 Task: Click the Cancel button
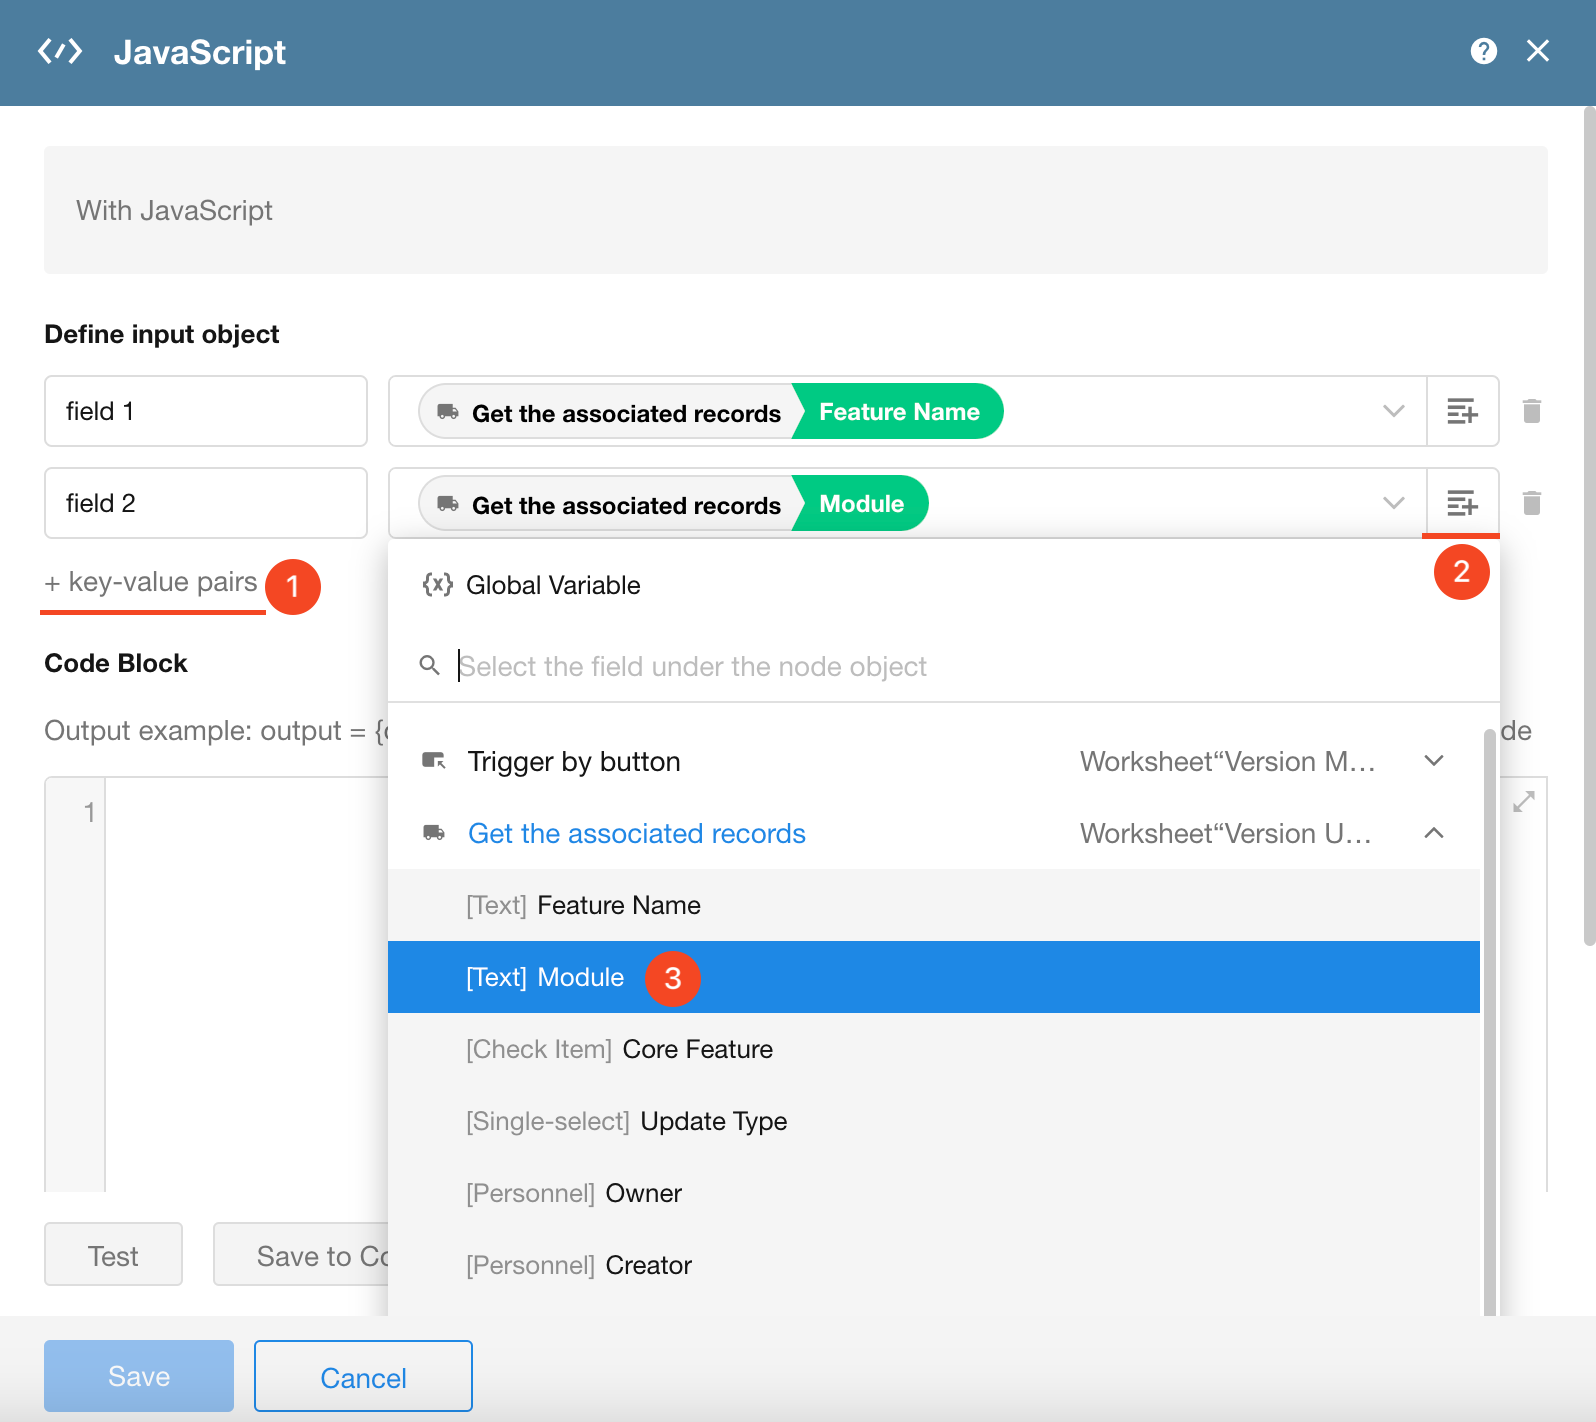coord(363,1377)
